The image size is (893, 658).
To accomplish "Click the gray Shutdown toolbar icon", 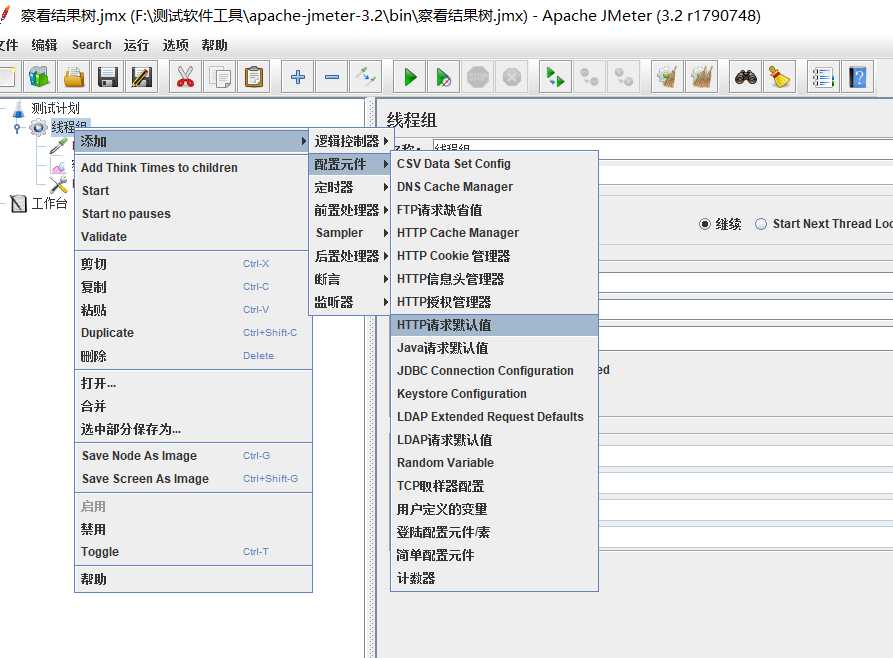I will pos(511,77).
